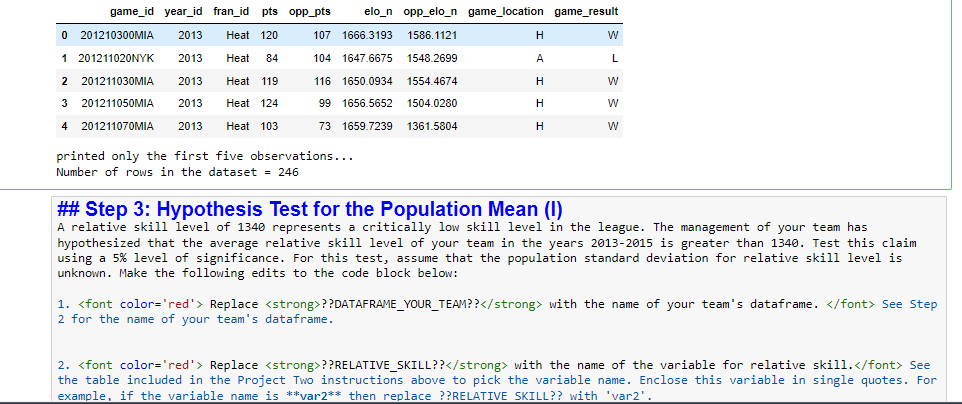This screenshot has width=962, height=404.
Task: Select cell 201211020NYK in row 1
Action: (117, 58)
